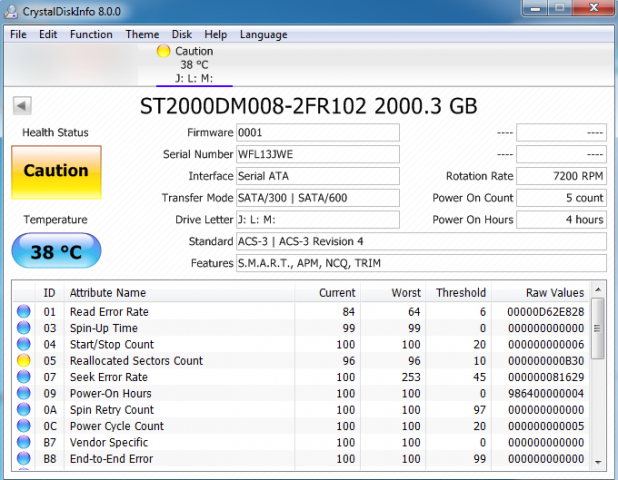Open the Theme menu
Viewport: 618px width, 480px height.
tap(142, 34)
